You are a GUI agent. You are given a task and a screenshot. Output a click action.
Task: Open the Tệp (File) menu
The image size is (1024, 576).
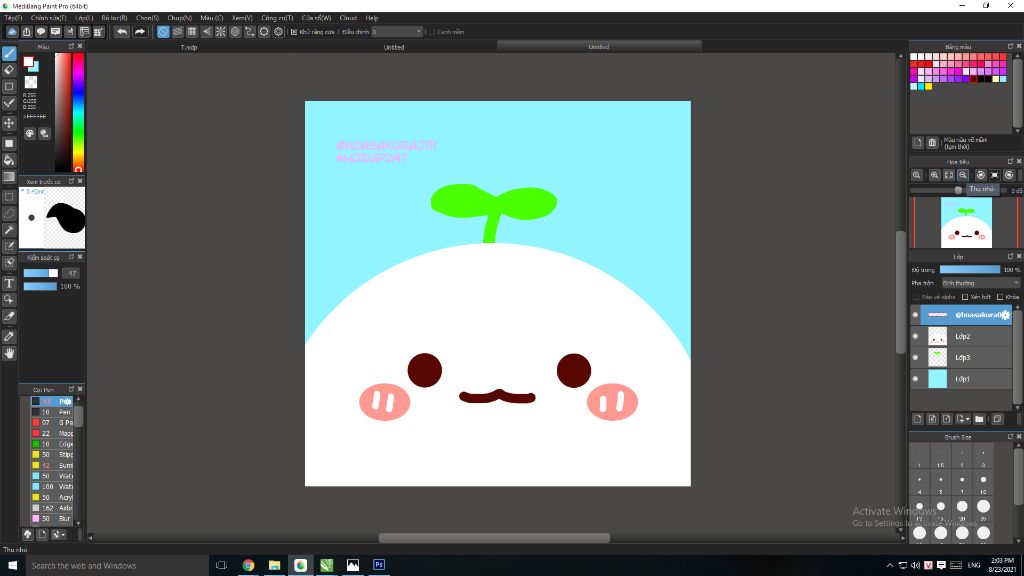[x=13, y=18]
